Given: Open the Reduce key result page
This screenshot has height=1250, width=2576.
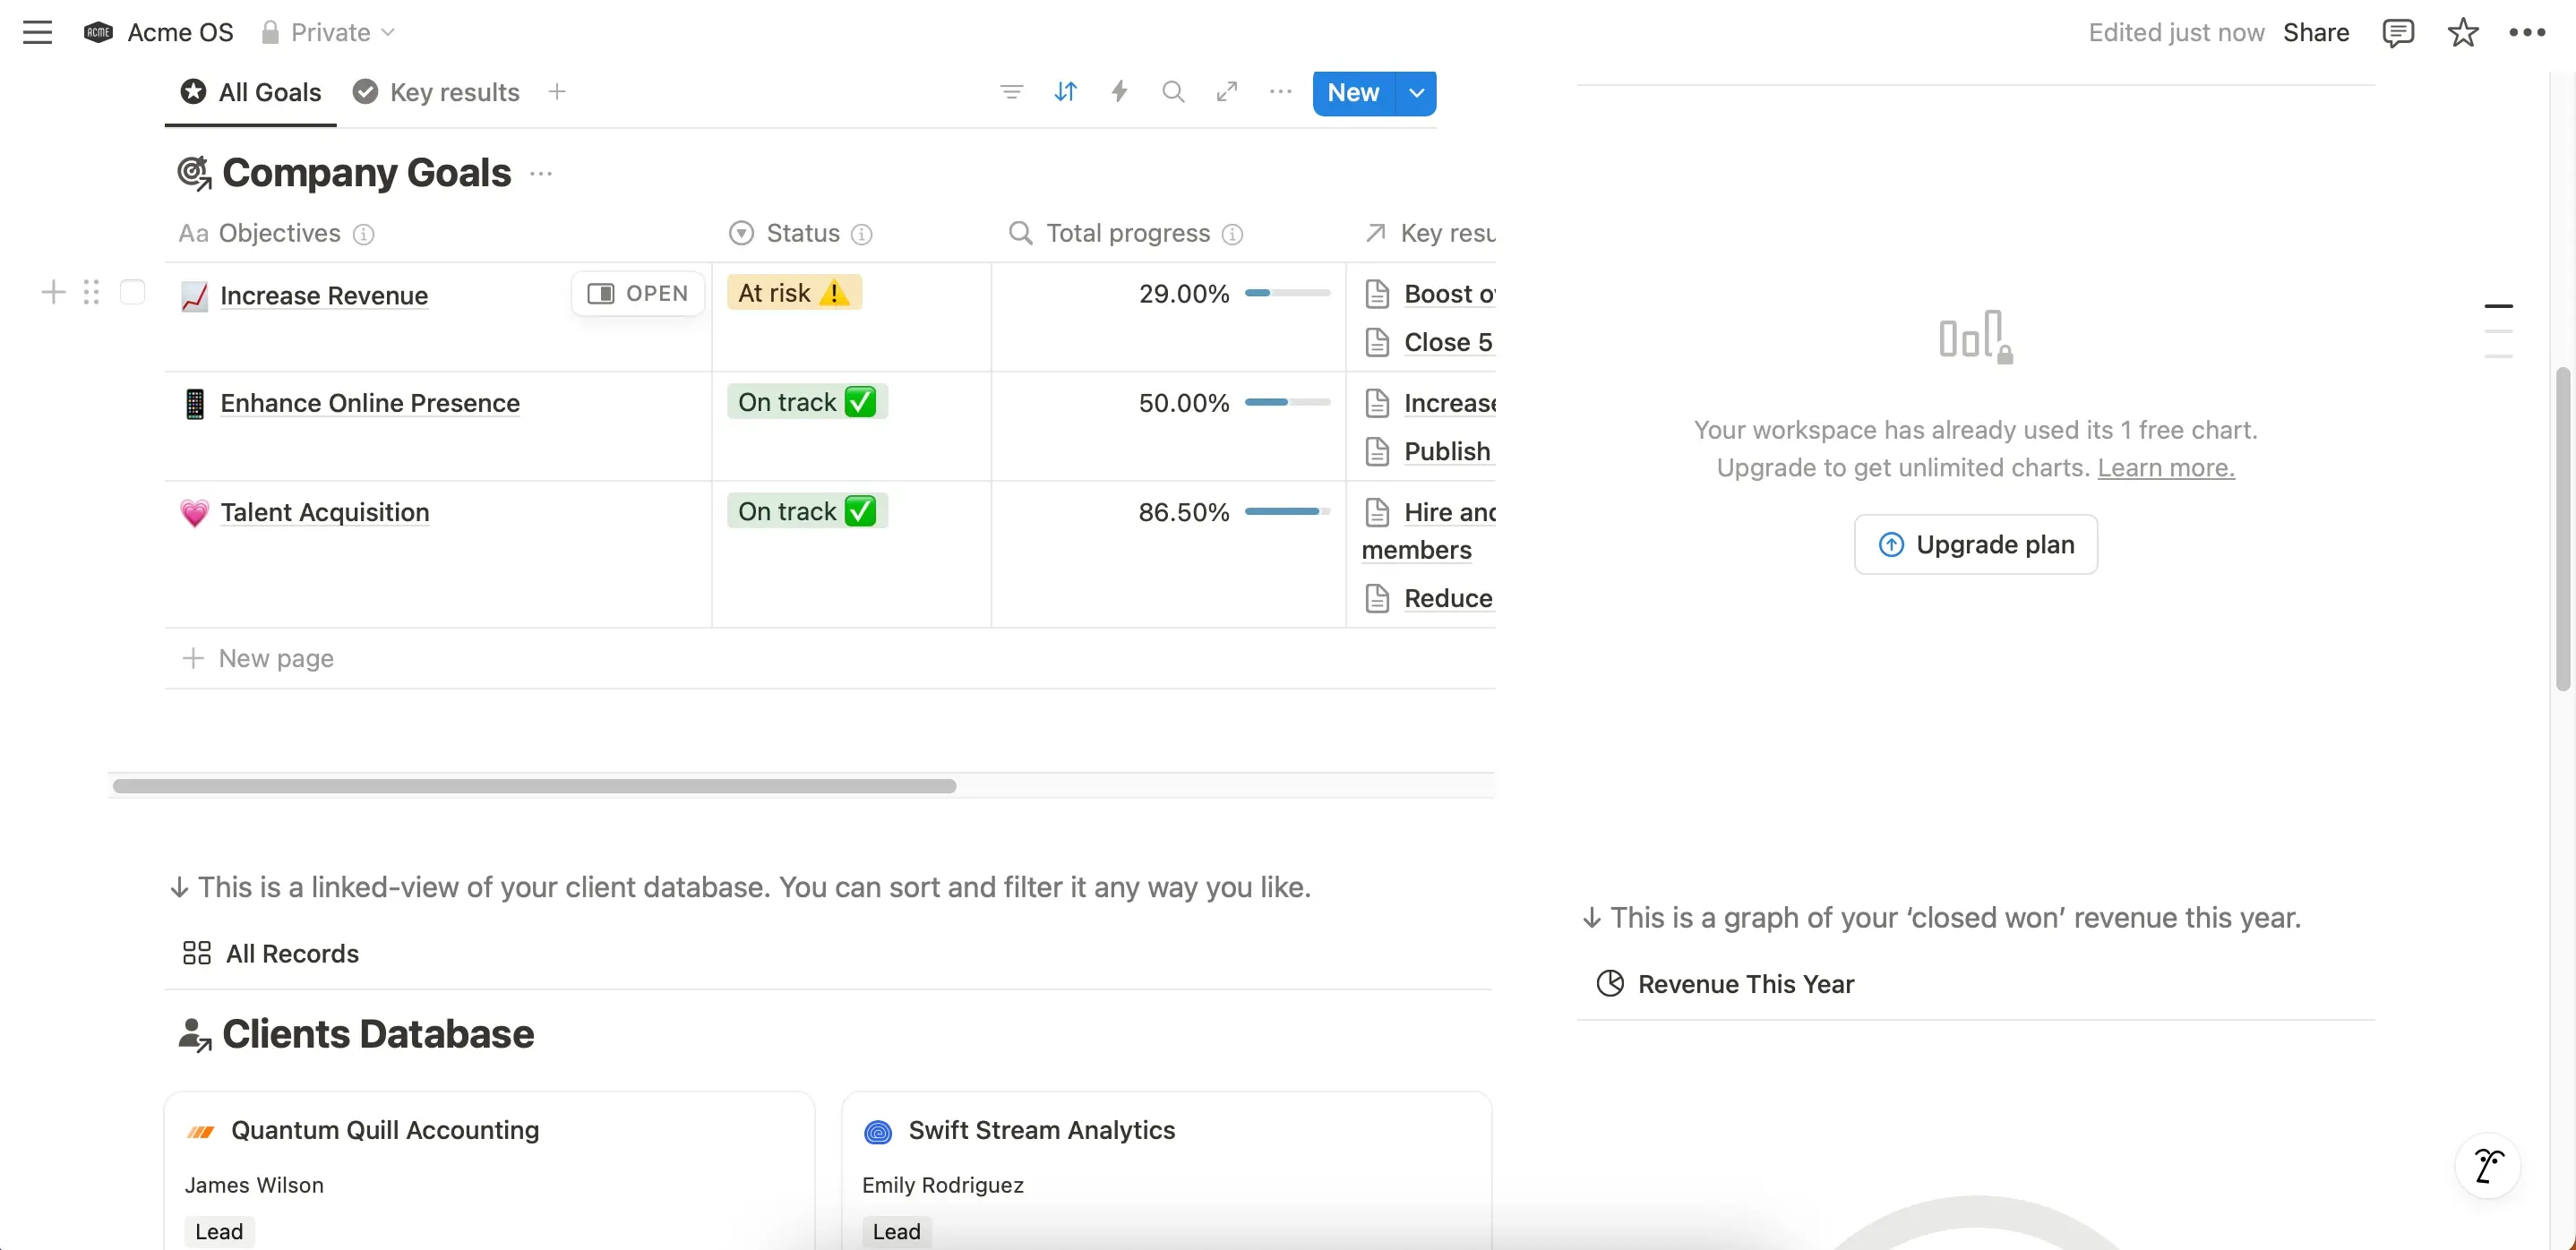Looking at the screenshot, I should [x=1430, y=599].
